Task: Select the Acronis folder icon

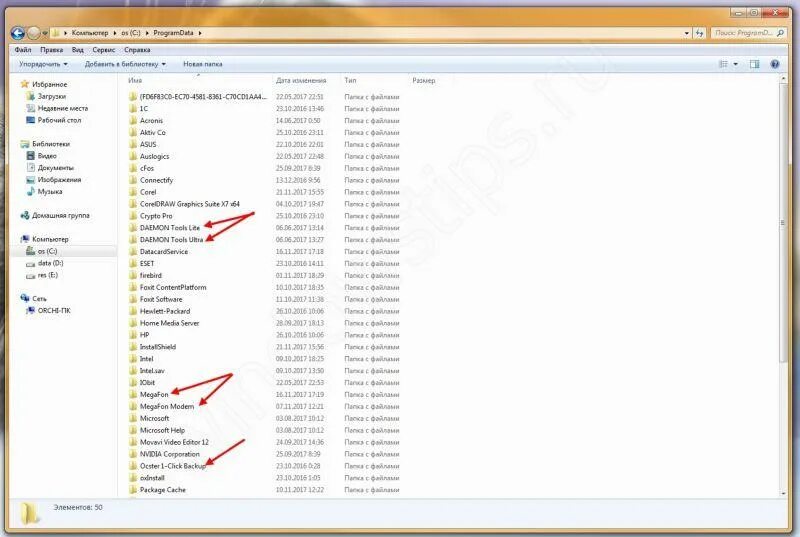Action: (133, 120)
